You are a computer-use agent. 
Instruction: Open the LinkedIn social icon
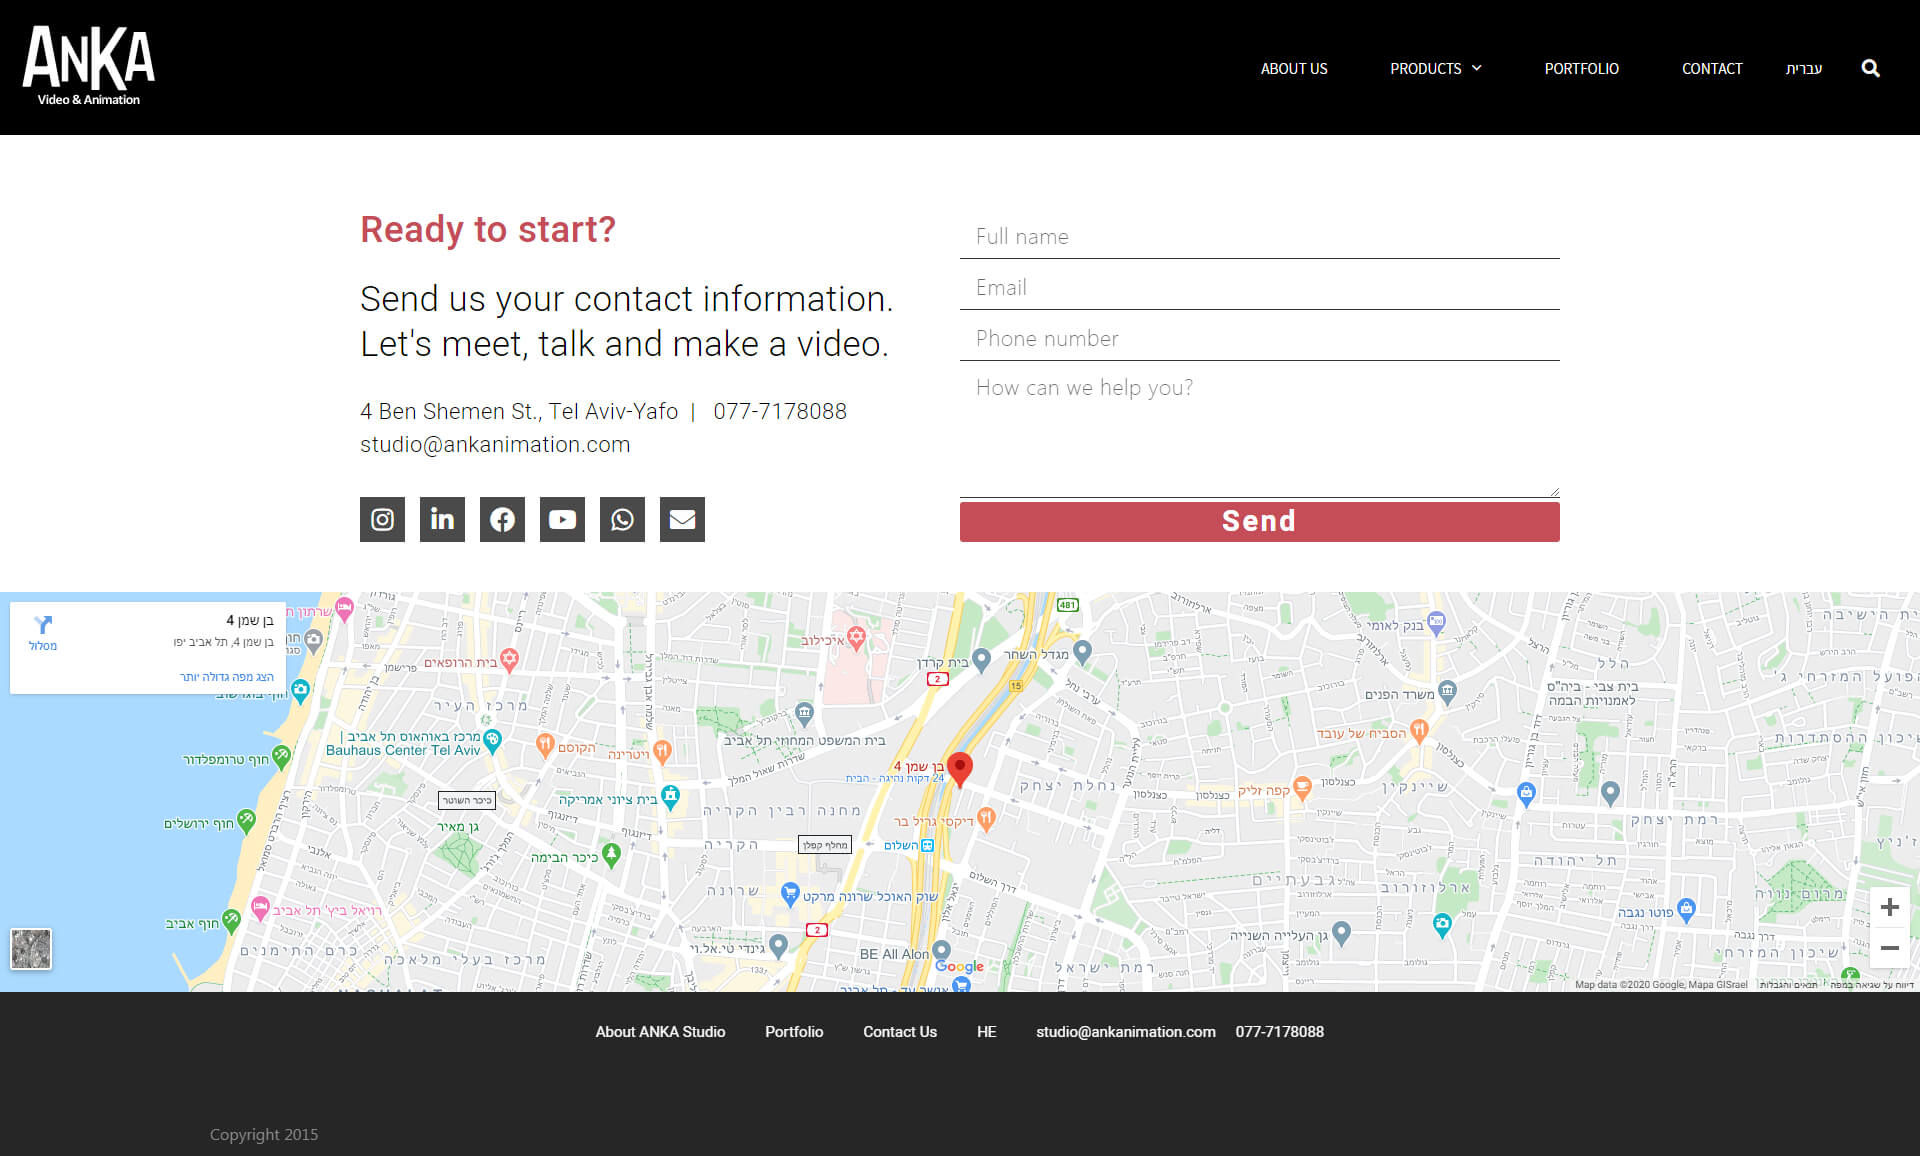[x=442, y=519]
